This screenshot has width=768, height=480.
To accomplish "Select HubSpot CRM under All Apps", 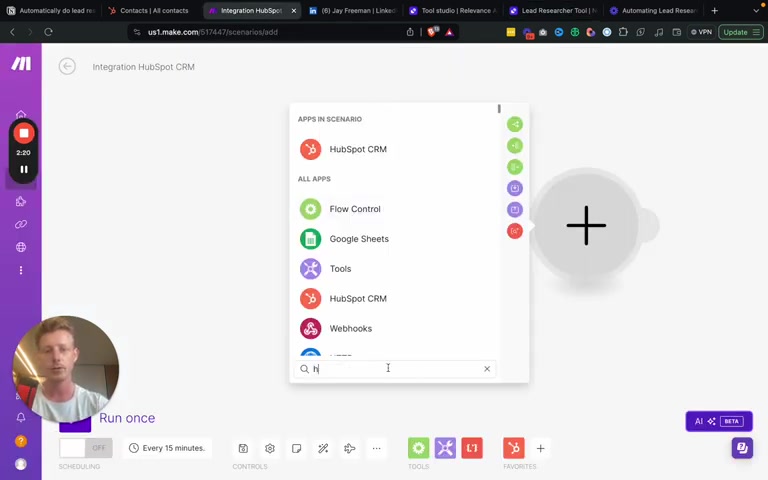I will click(395, 298).
